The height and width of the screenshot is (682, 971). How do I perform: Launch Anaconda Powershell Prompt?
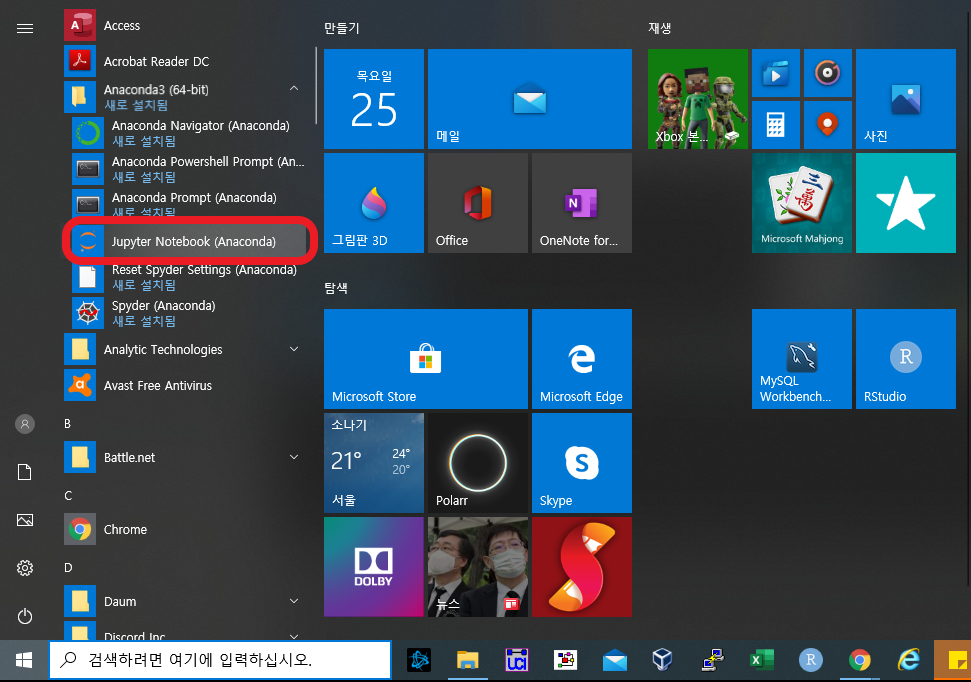(189, 168)
